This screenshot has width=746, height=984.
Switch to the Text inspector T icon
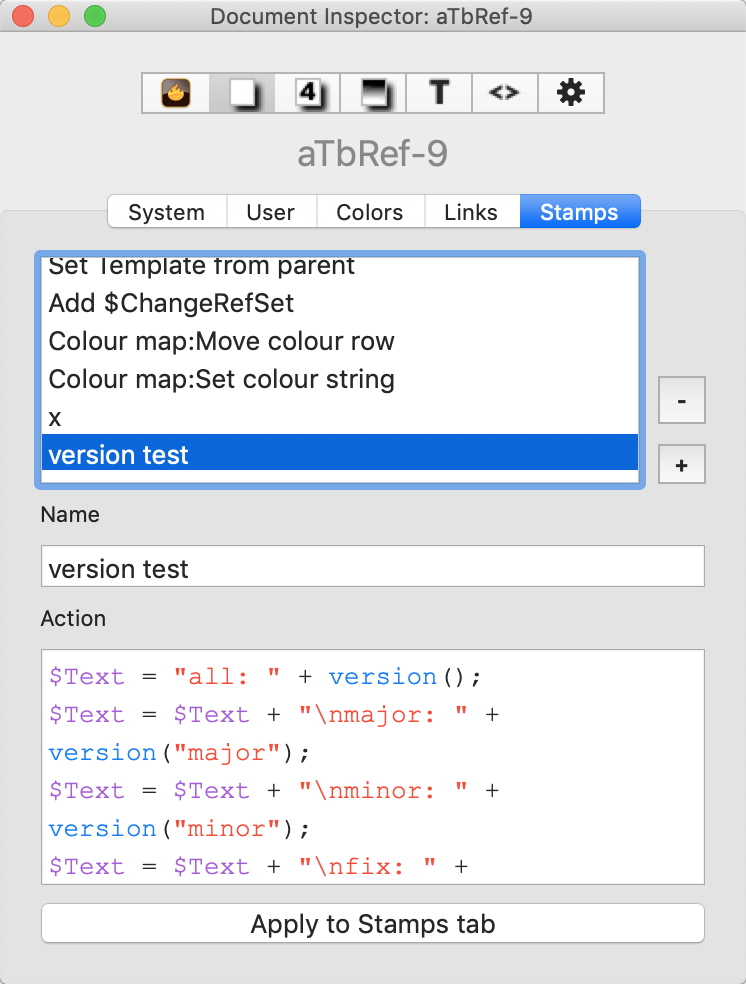point(439,94)
